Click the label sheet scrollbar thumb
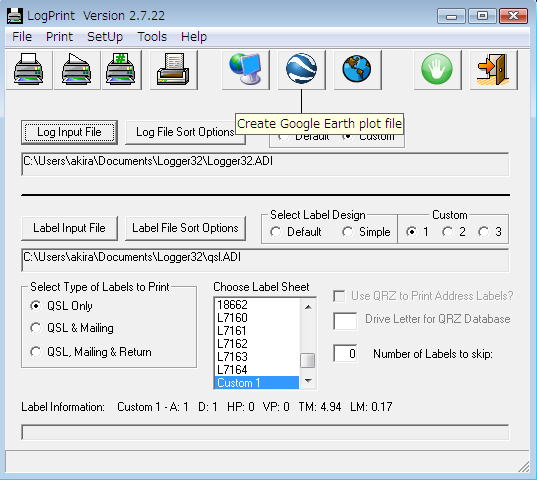The height and width of the screenshot is (480, 537). (x=308, y=360)
